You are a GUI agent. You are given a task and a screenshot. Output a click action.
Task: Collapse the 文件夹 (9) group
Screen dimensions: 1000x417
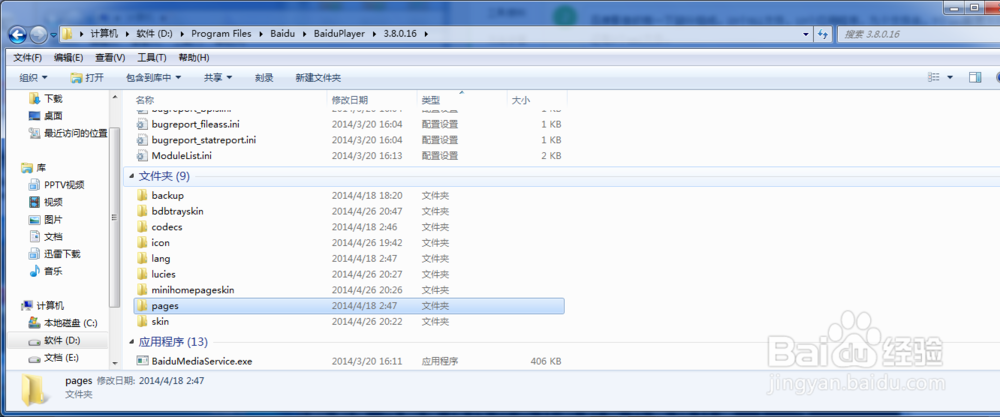click(131, 176)
